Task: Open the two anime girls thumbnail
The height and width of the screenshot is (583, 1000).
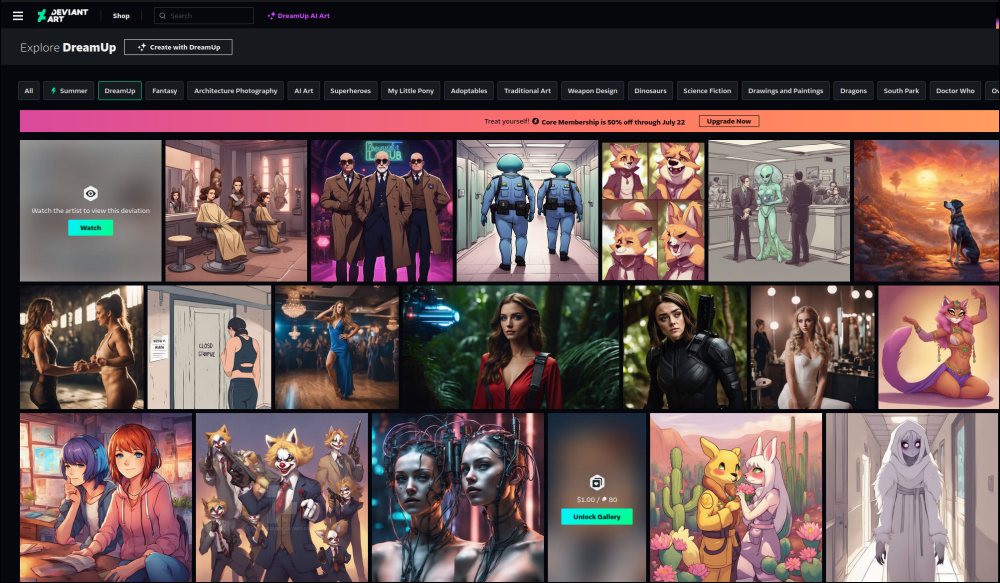Action: click(x=106, y=497)
